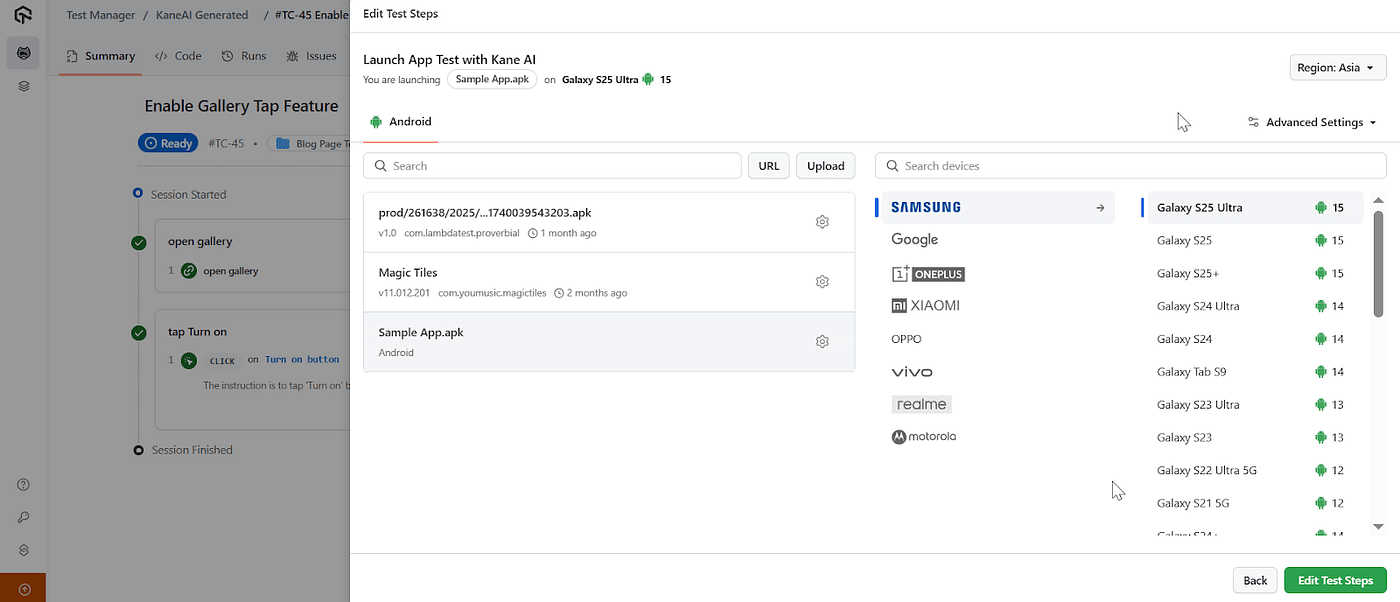This screenshot has width=1400, height=602.
Task: Click the Samsung brand arrow icon
Action: 1100,208
